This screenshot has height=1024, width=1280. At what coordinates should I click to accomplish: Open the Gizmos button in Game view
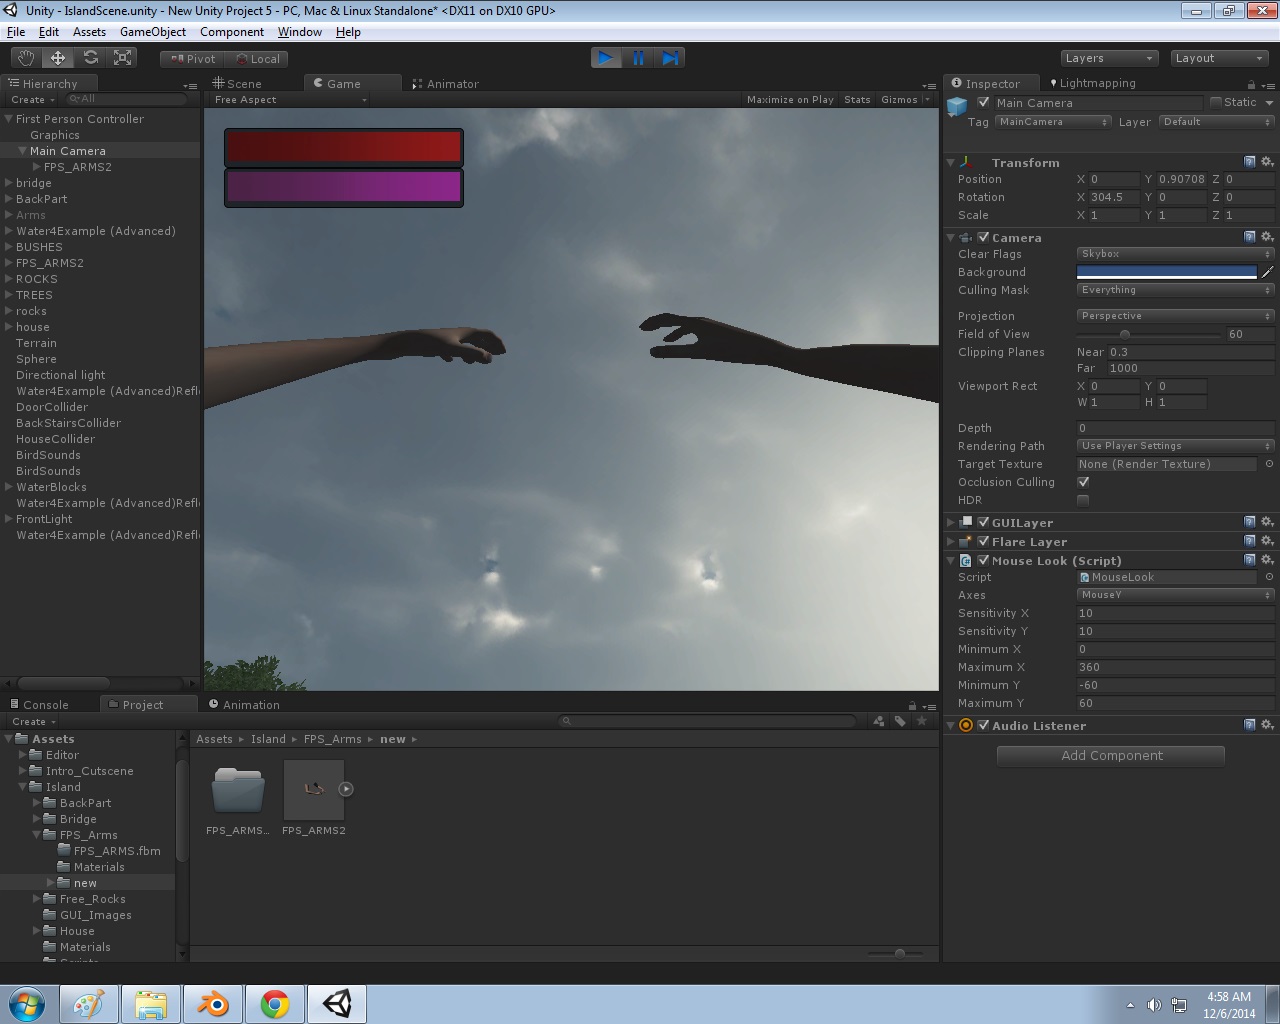pos(899,100)
